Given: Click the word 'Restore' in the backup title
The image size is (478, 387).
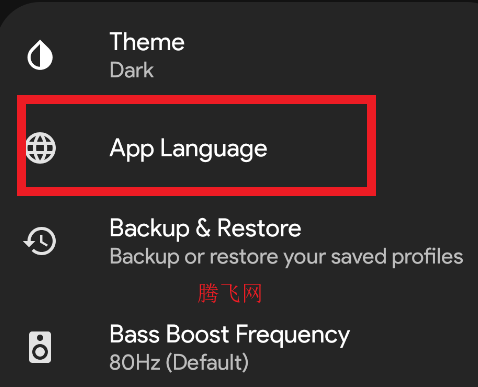Looking at the screenshot, I should (x=259, y=228).
